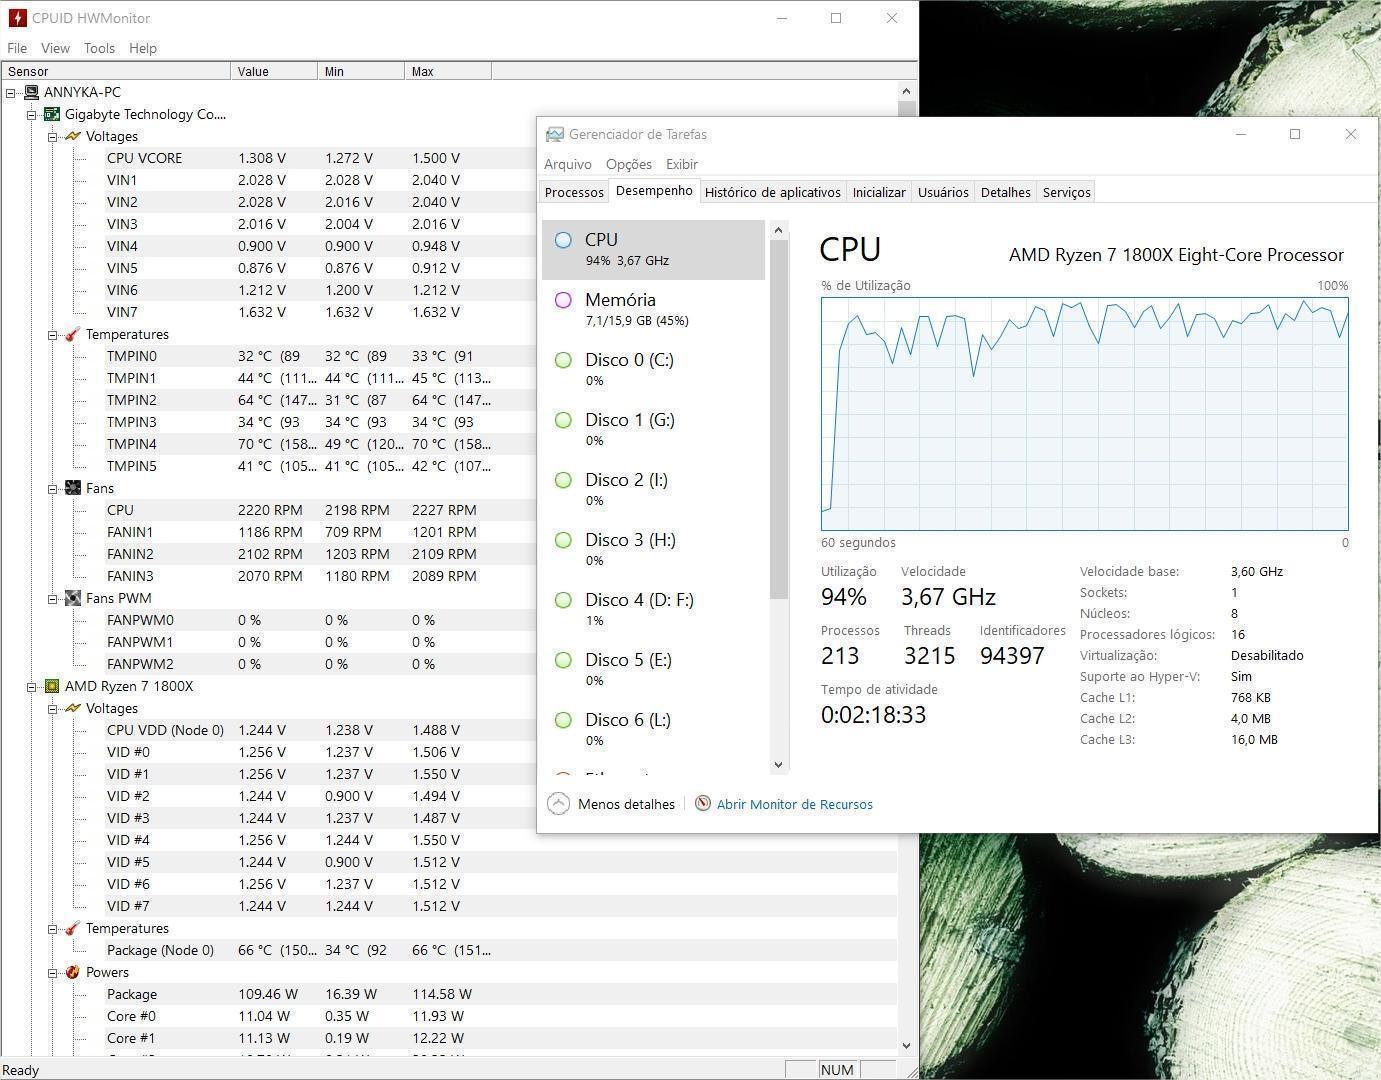Image resolution: width=1381 pixels, height=1080 pixels.
Task: Click the ANNYKA-PC computer icon
Action: point(31,92)
